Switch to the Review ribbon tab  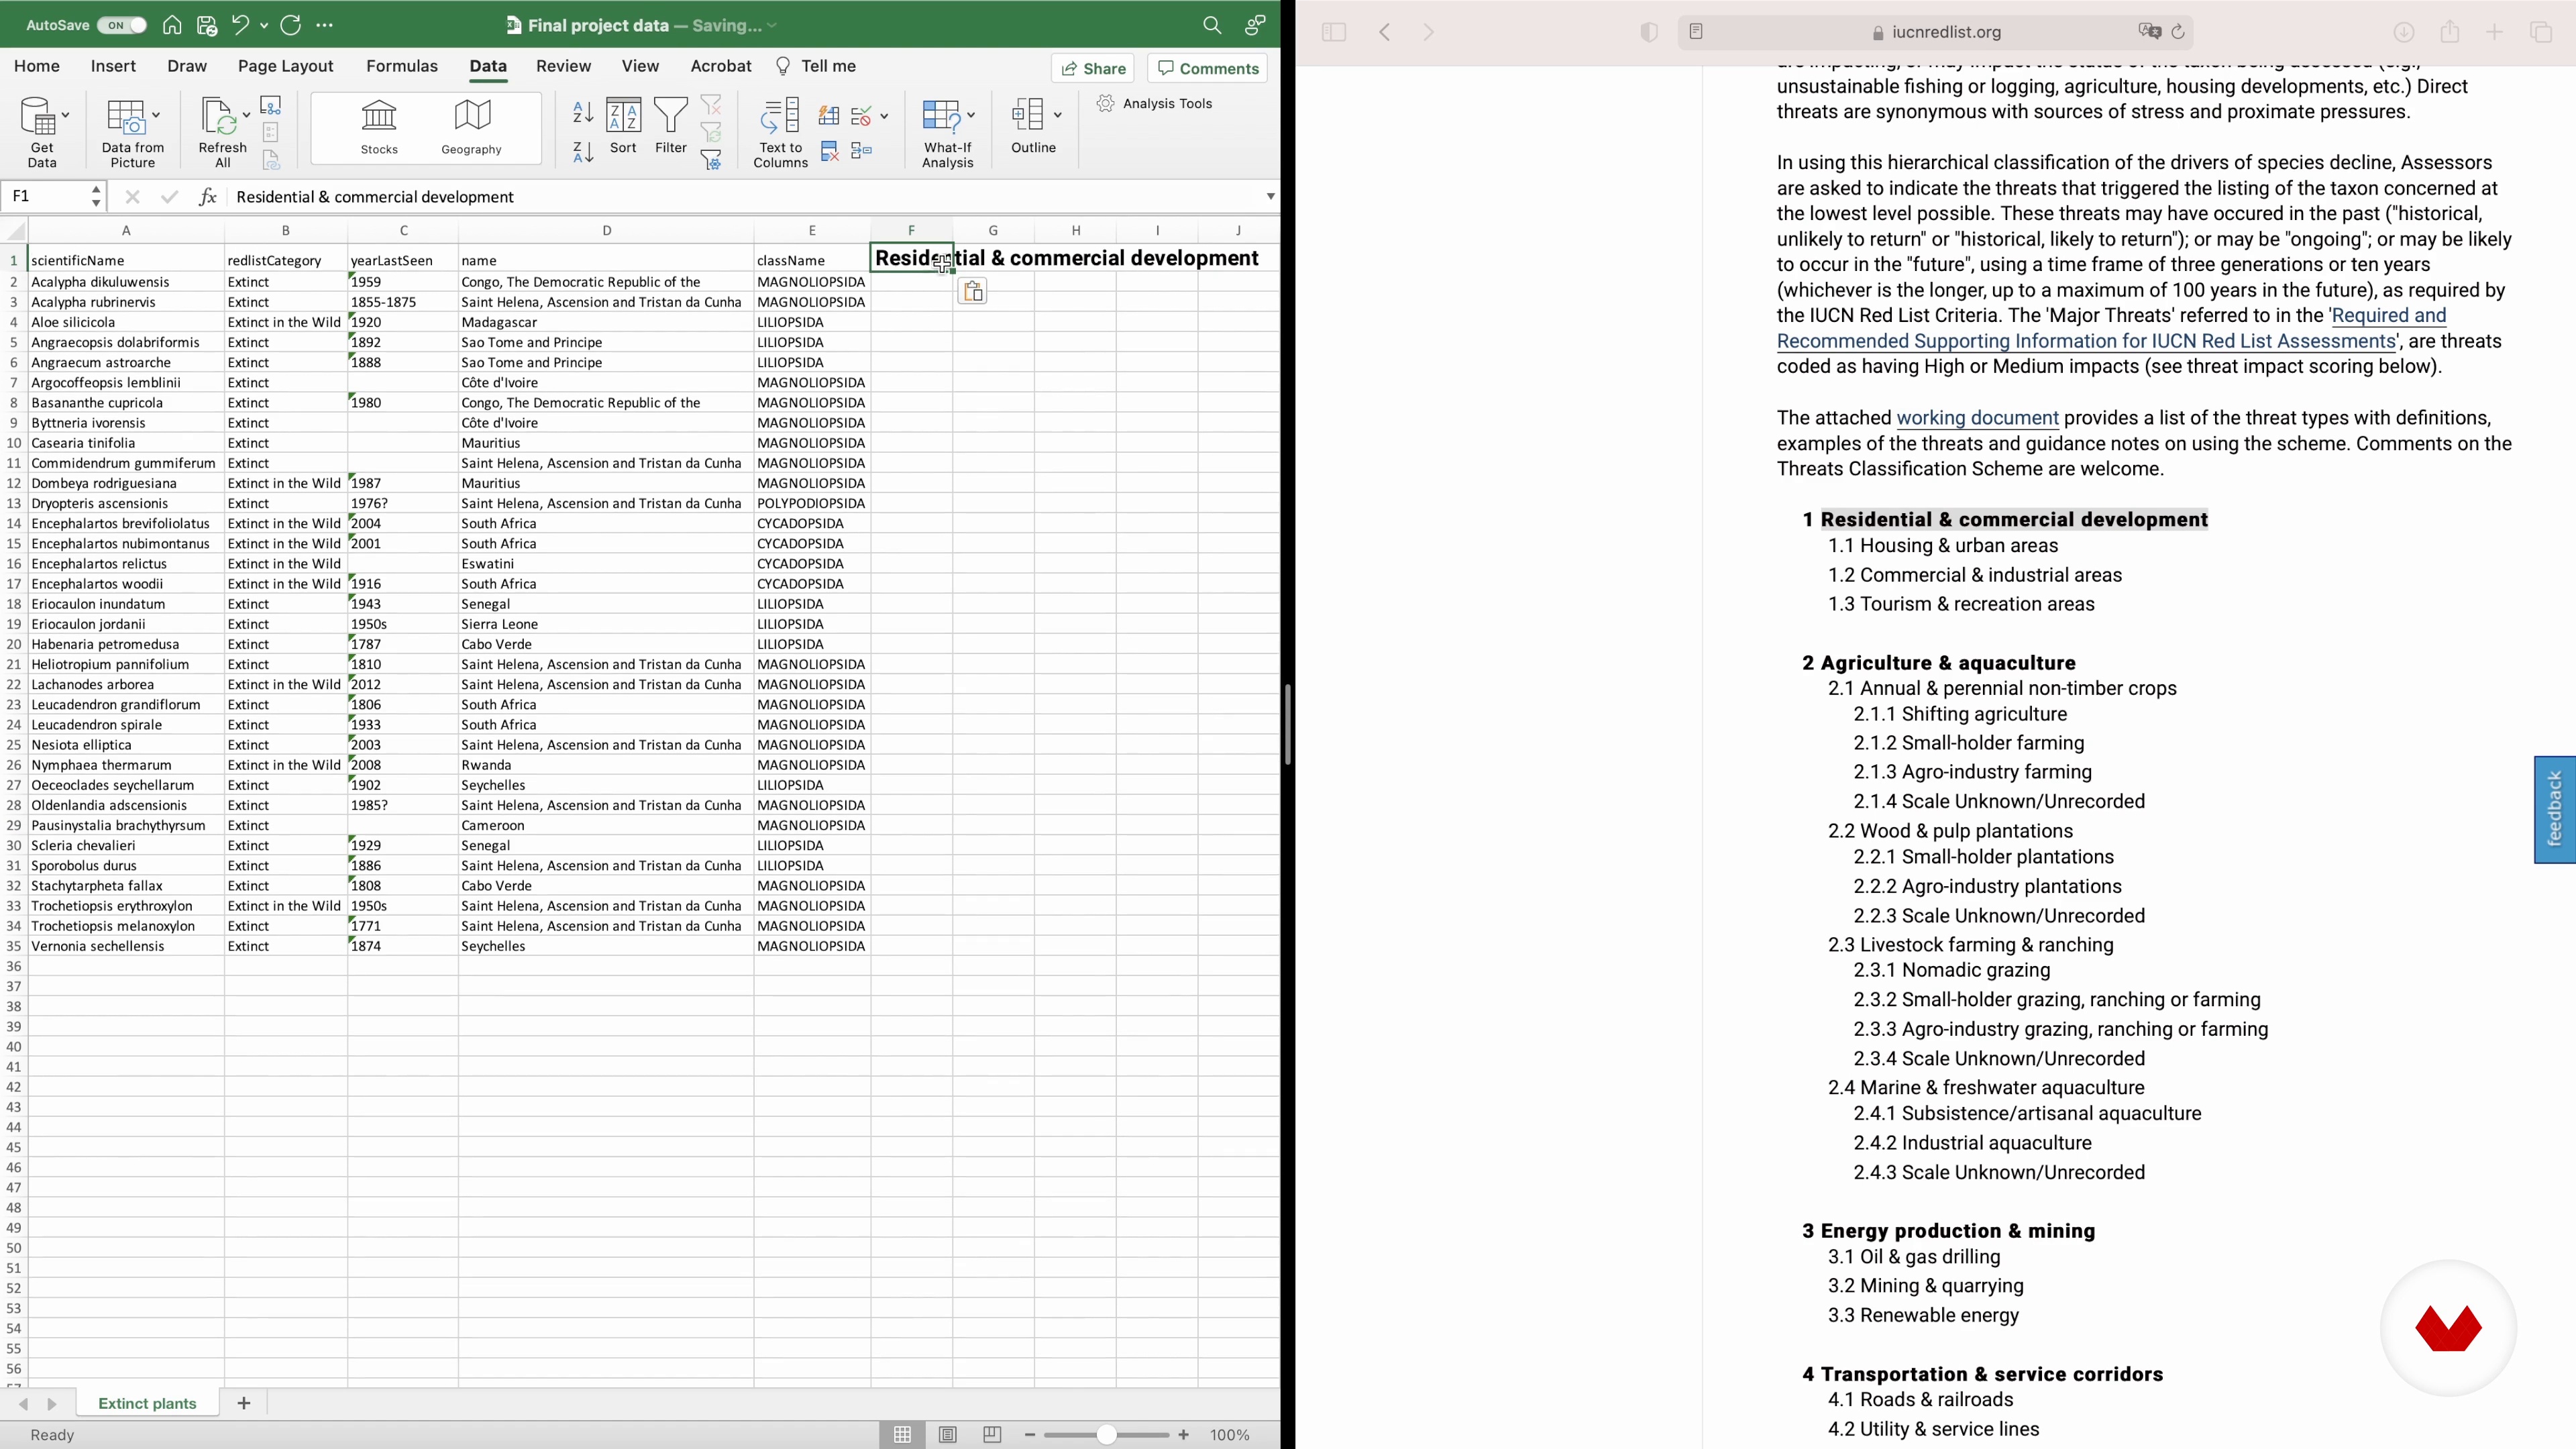(x=563, y=66)
